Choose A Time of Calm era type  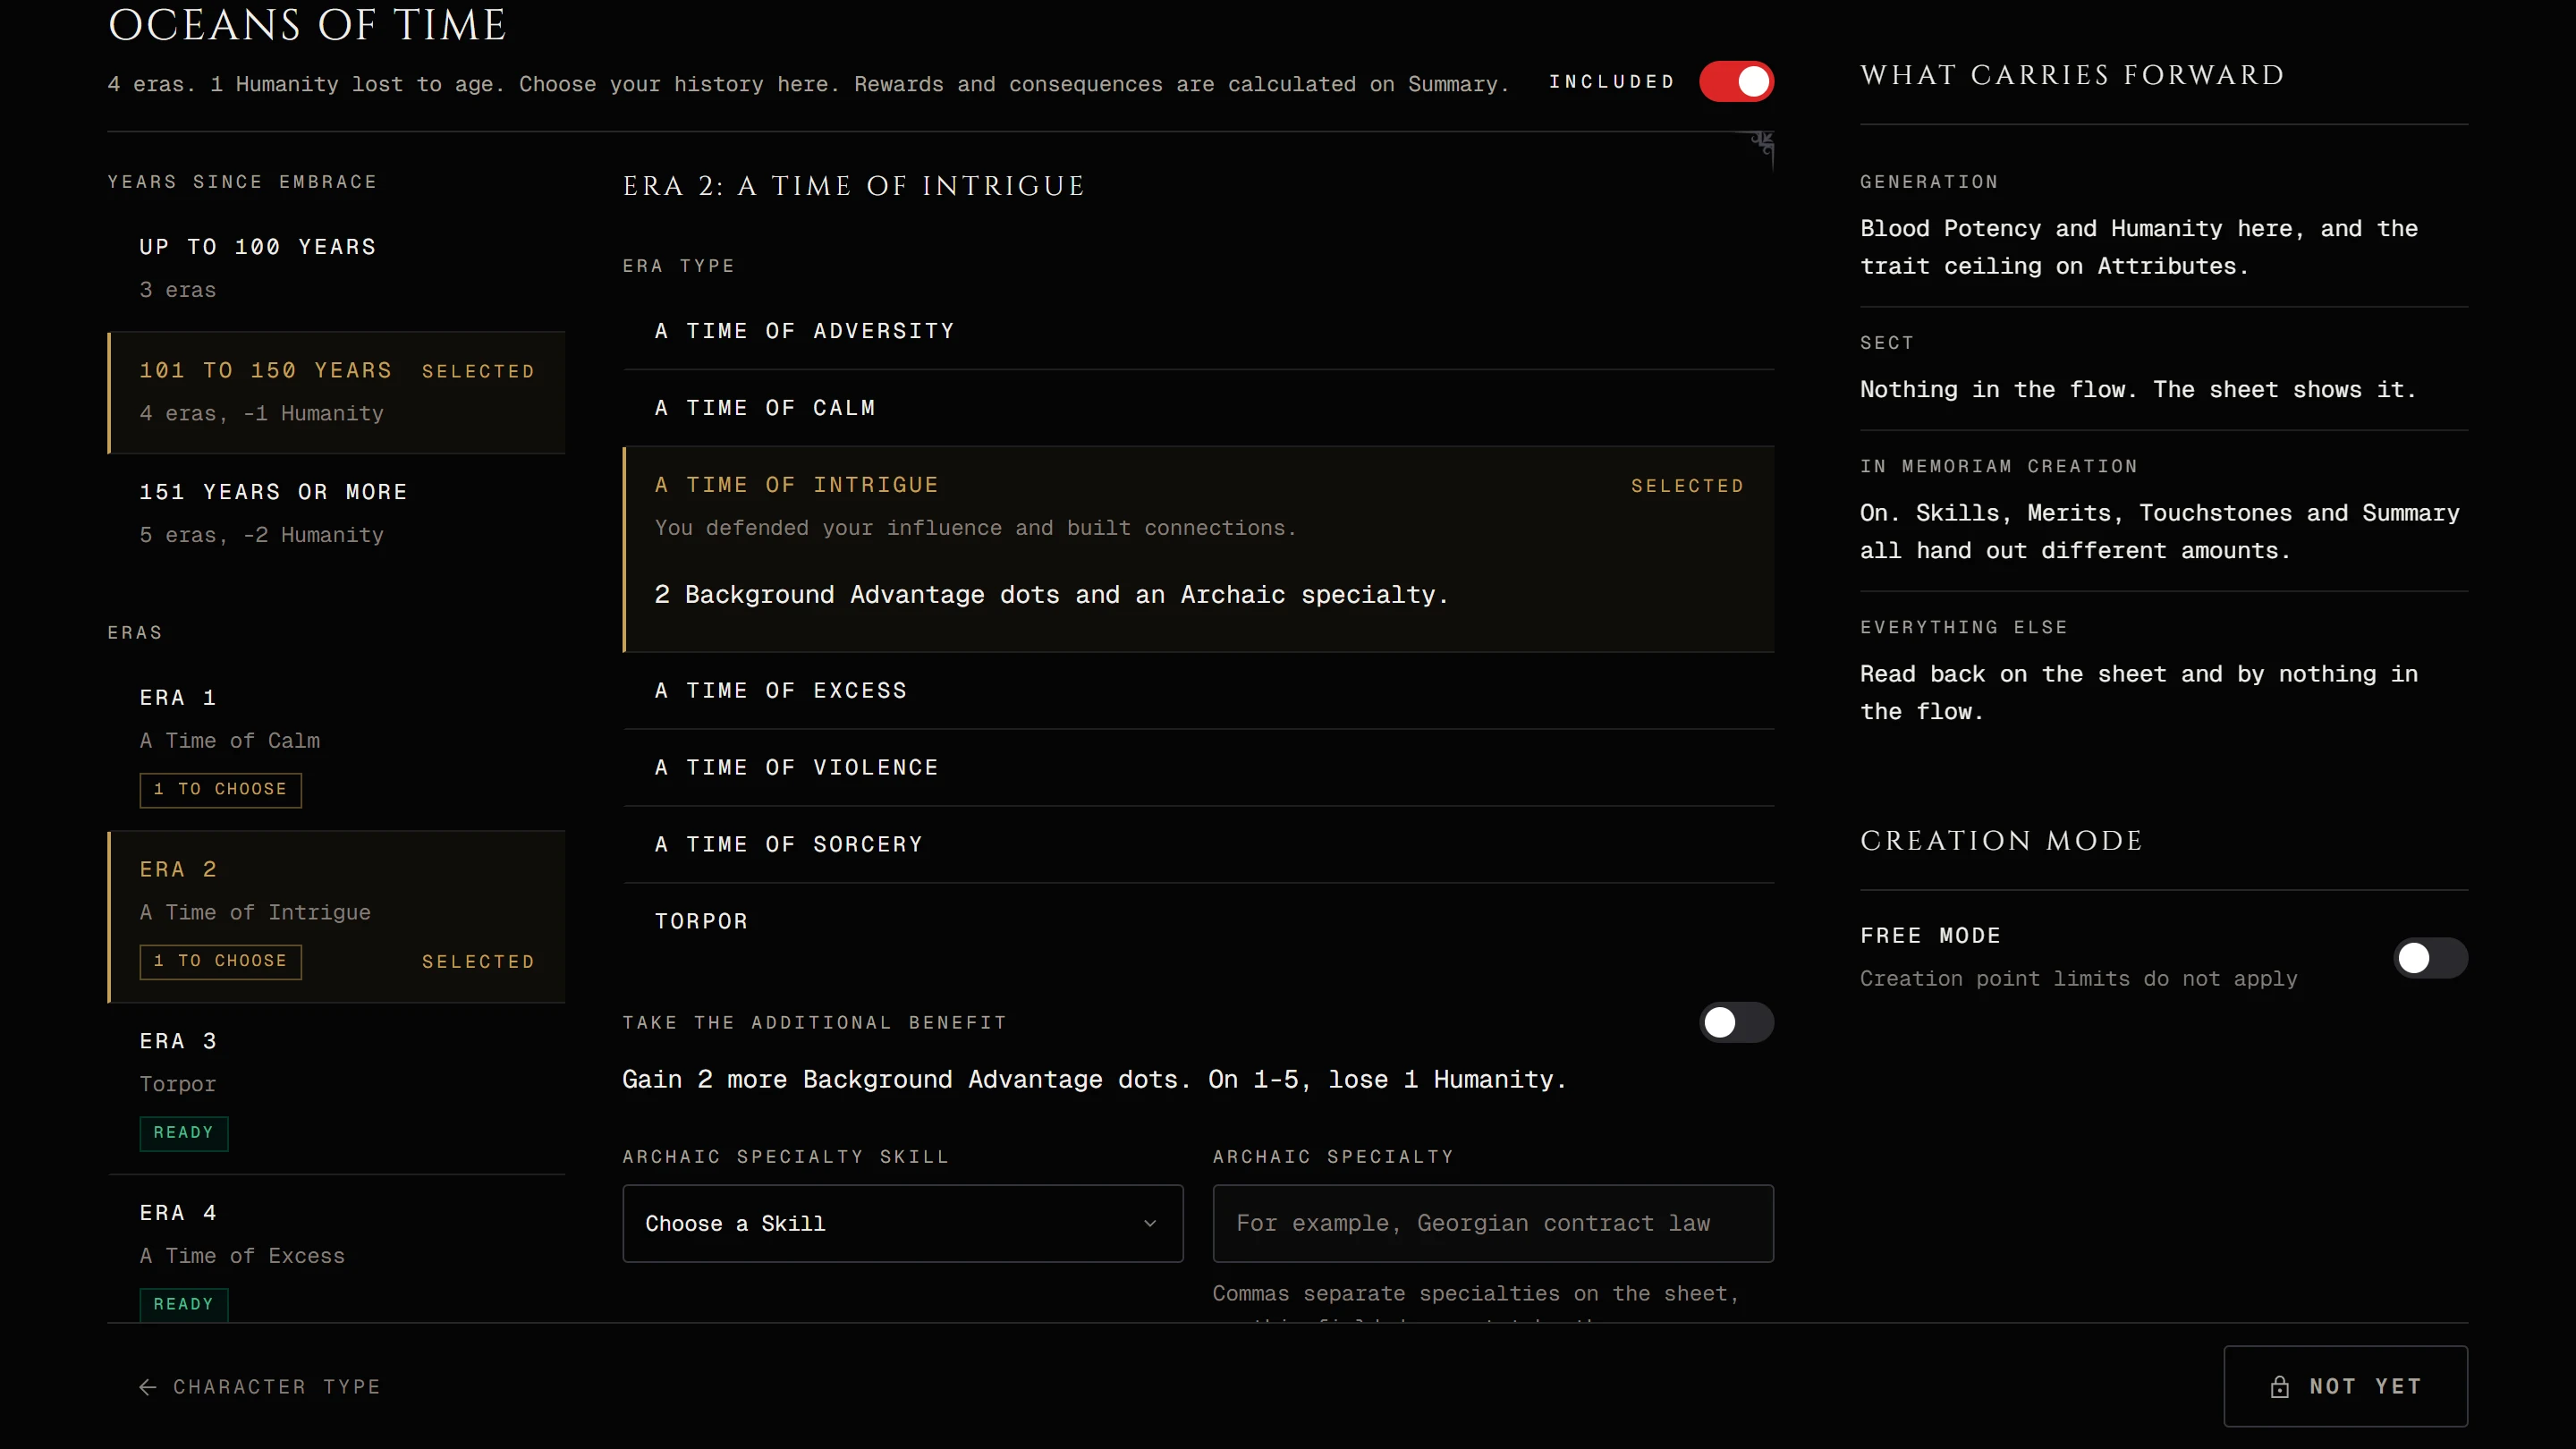[1198, 408]
